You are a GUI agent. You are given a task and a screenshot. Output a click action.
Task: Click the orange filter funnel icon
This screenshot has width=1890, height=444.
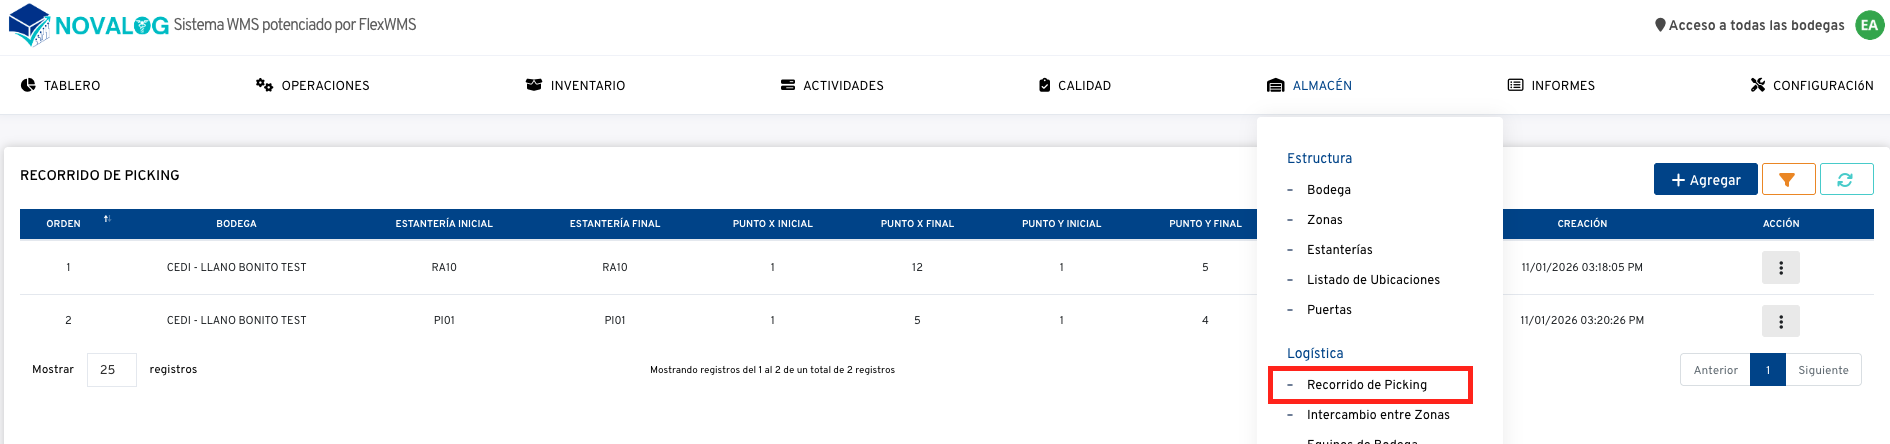click(x=1787, y=179)
